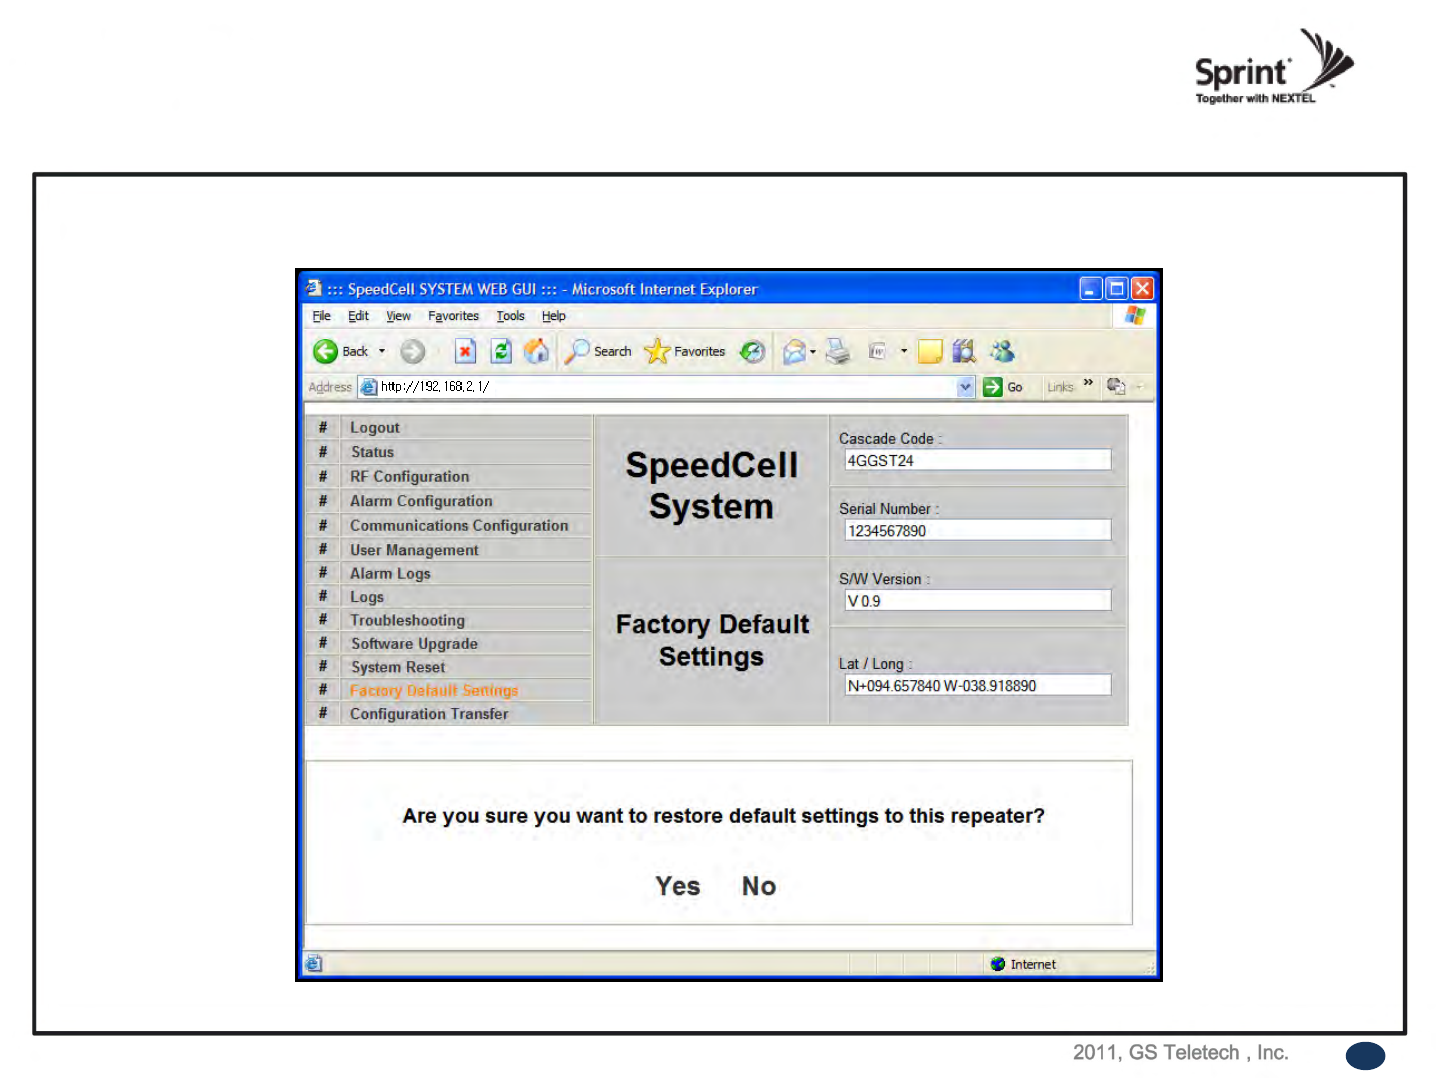Expand the Back button history dropdown arrow
The width and height of the screenshot is (1436, 1078).
pos(382,351)
